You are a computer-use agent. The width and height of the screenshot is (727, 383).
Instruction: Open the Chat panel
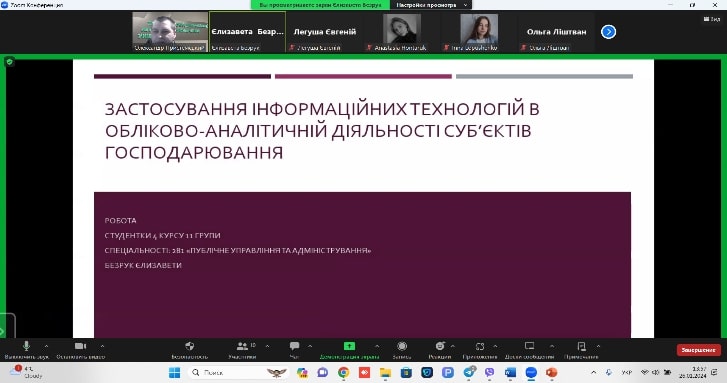[294, 350]
